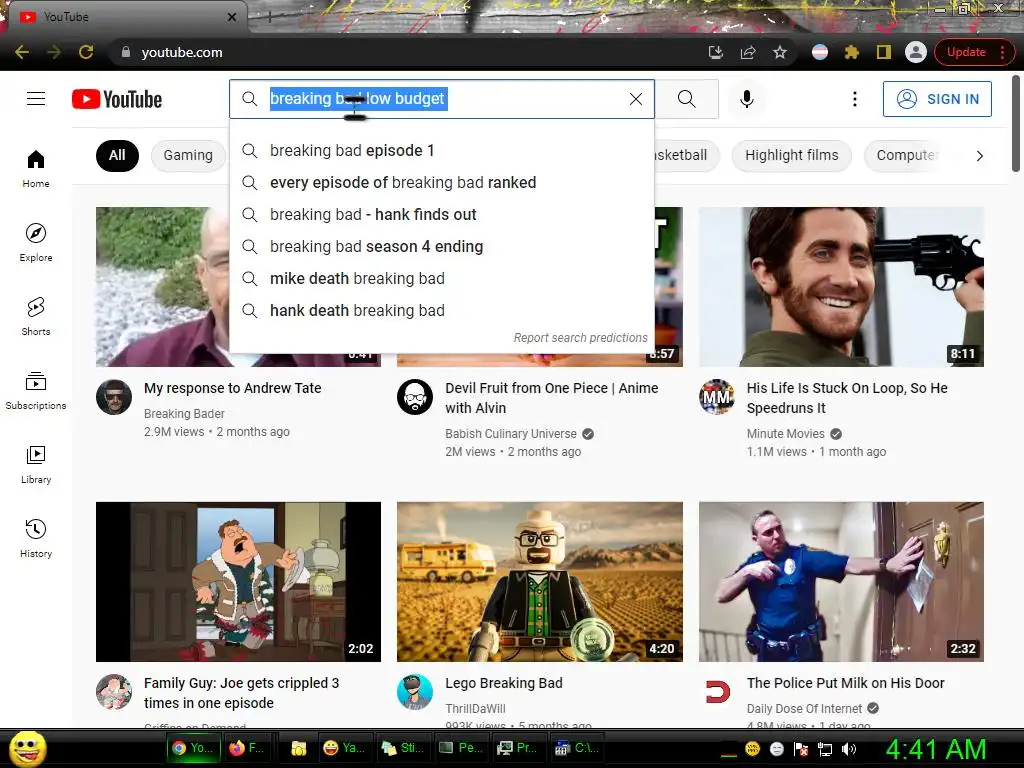This screenshot has height=768, width=1024.
Task: Open 'The Police Put Milk on His Door' thumbnail
Action: click(x=841, y=582)
